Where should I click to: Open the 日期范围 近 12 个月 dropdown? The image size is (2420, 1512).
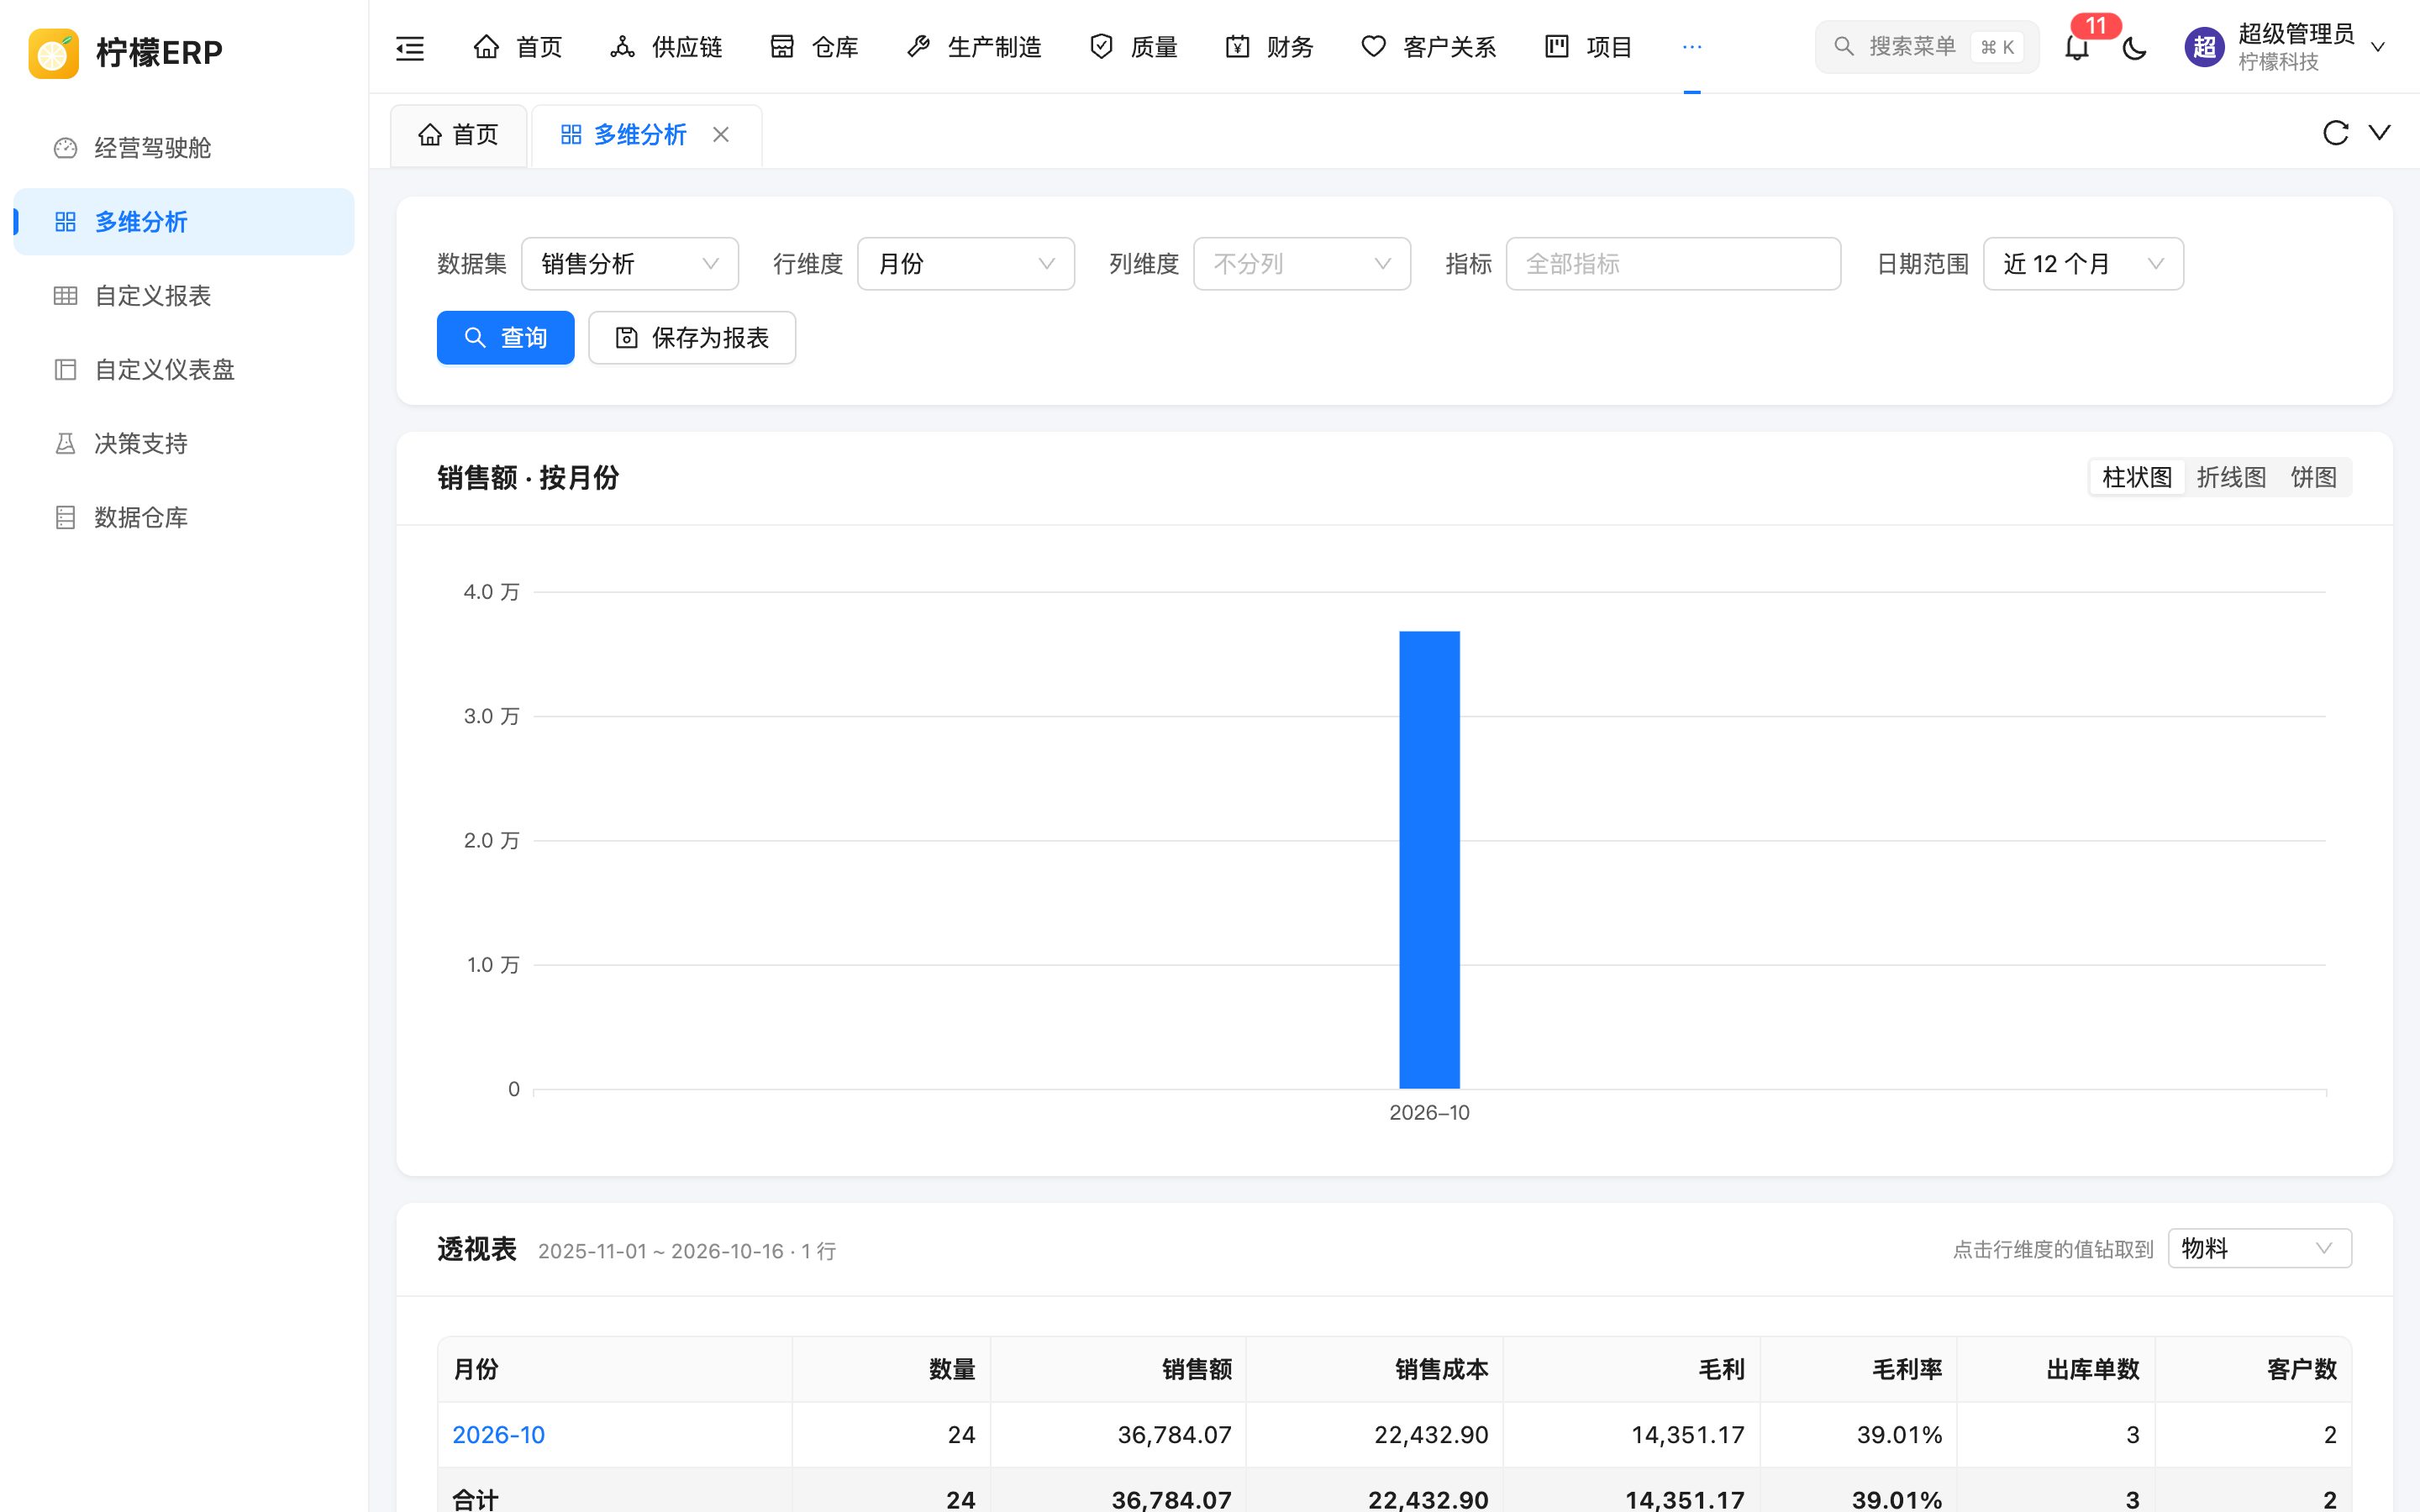click(2083, 264)
